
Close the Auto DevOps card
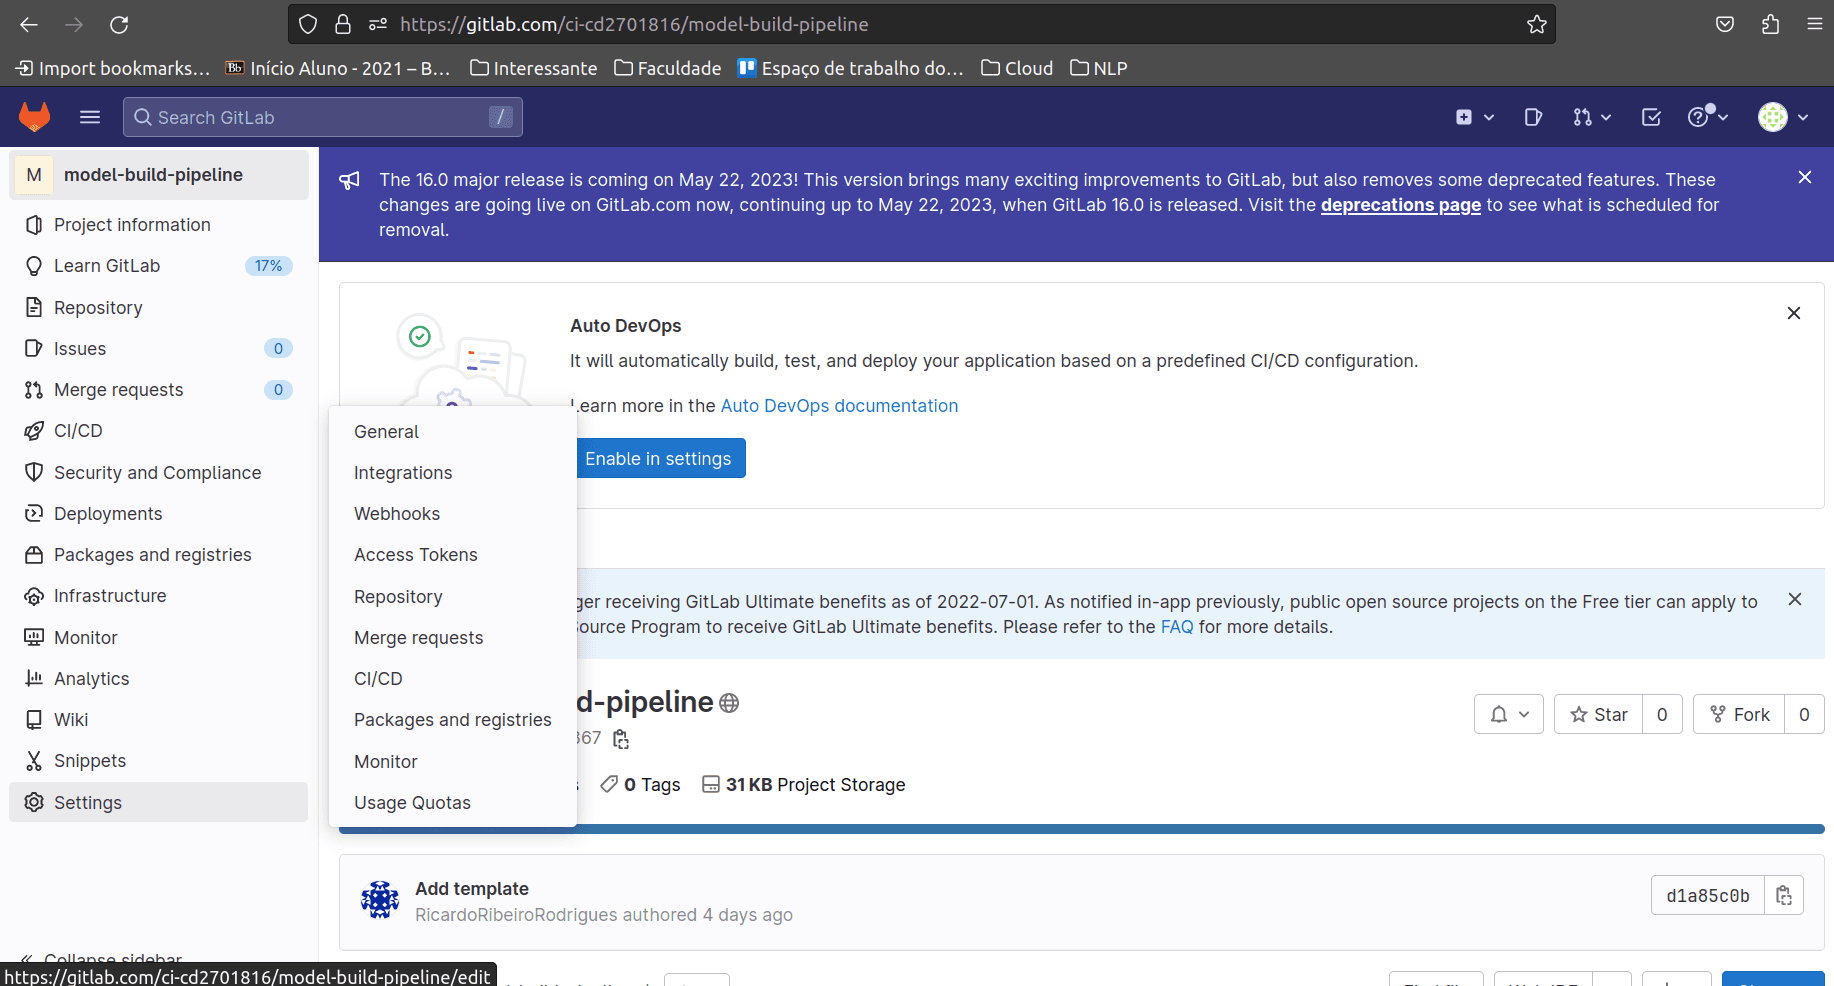click(1794, 313)
